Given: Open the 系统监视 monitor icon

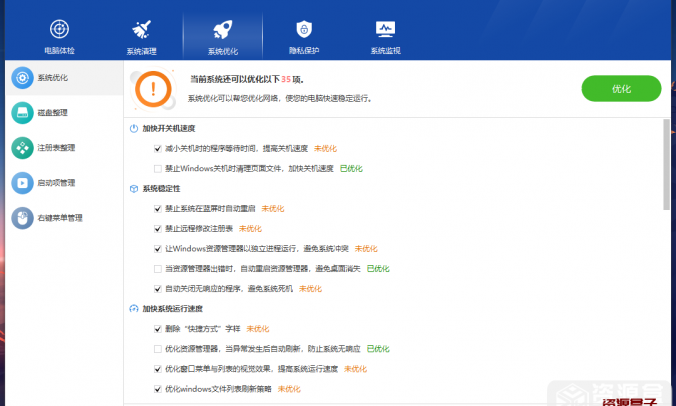Looking at the screenshot, I should 385,29.
